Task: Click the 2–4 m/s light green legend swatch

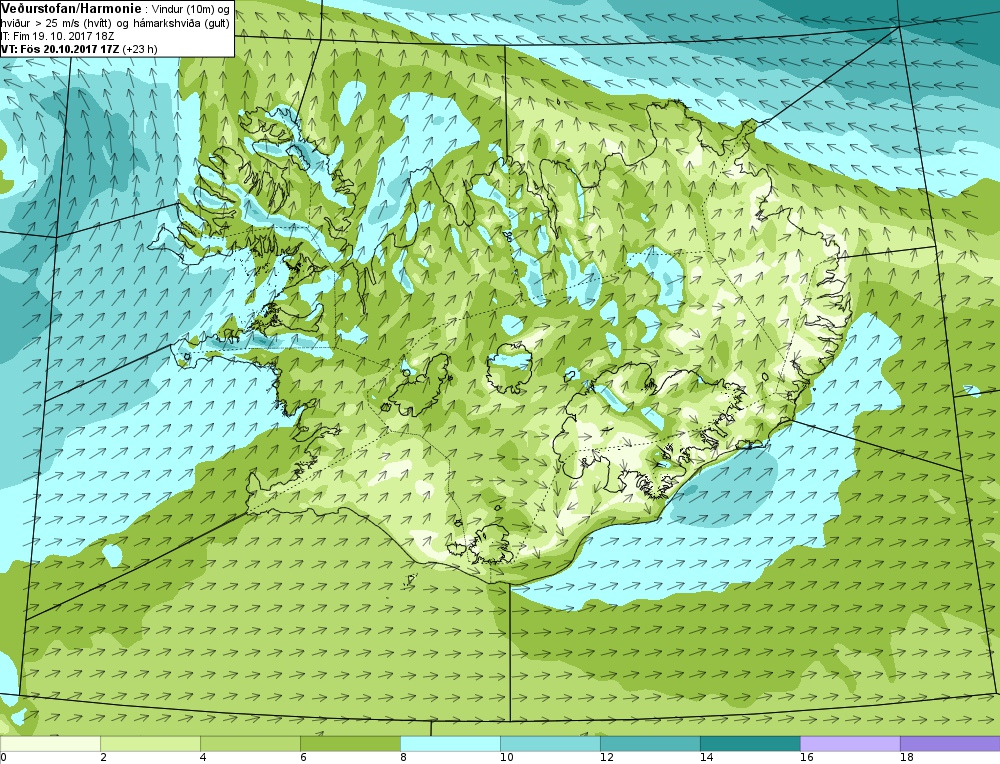Action: [151, 744]
